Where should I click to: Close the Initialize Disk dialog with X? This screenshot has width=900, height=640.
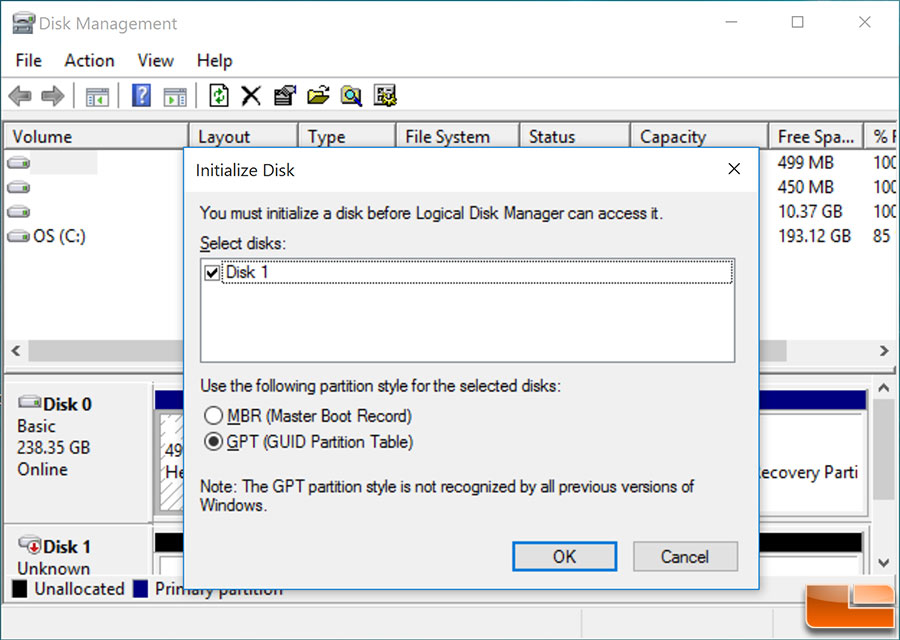click(734, 169)
